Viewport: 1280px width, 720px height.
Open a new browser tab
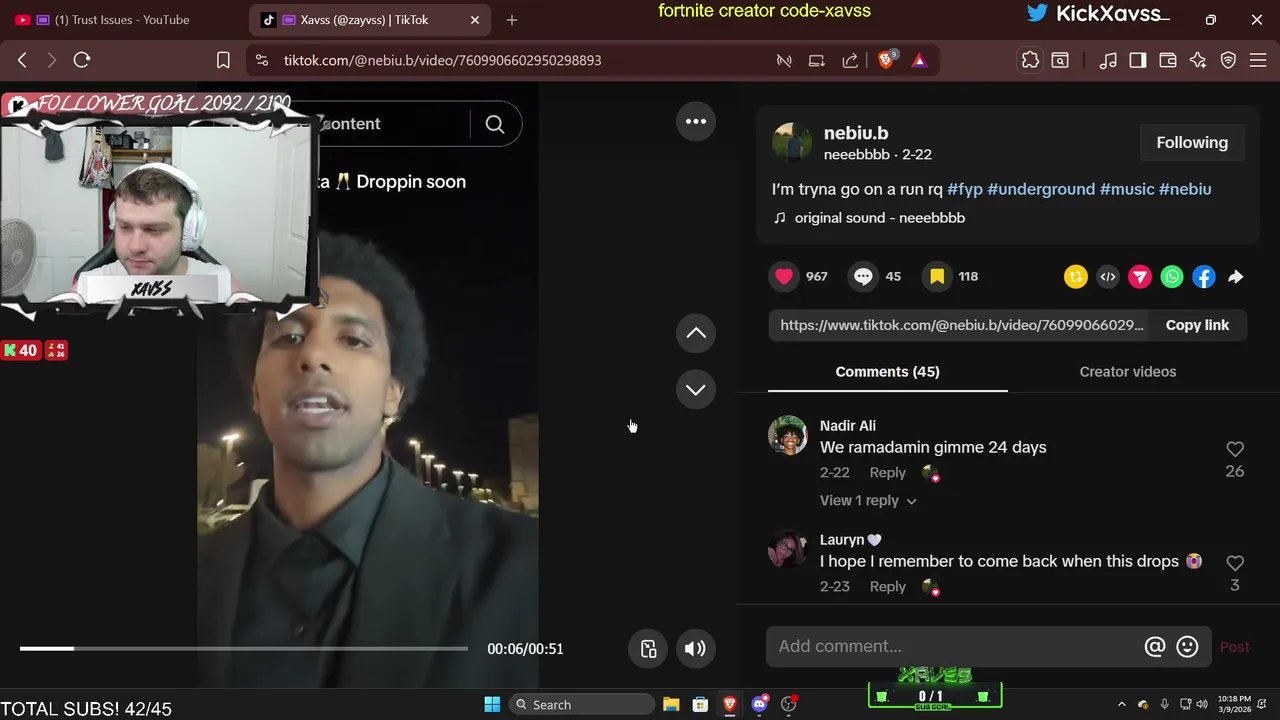tap(512, 20)
